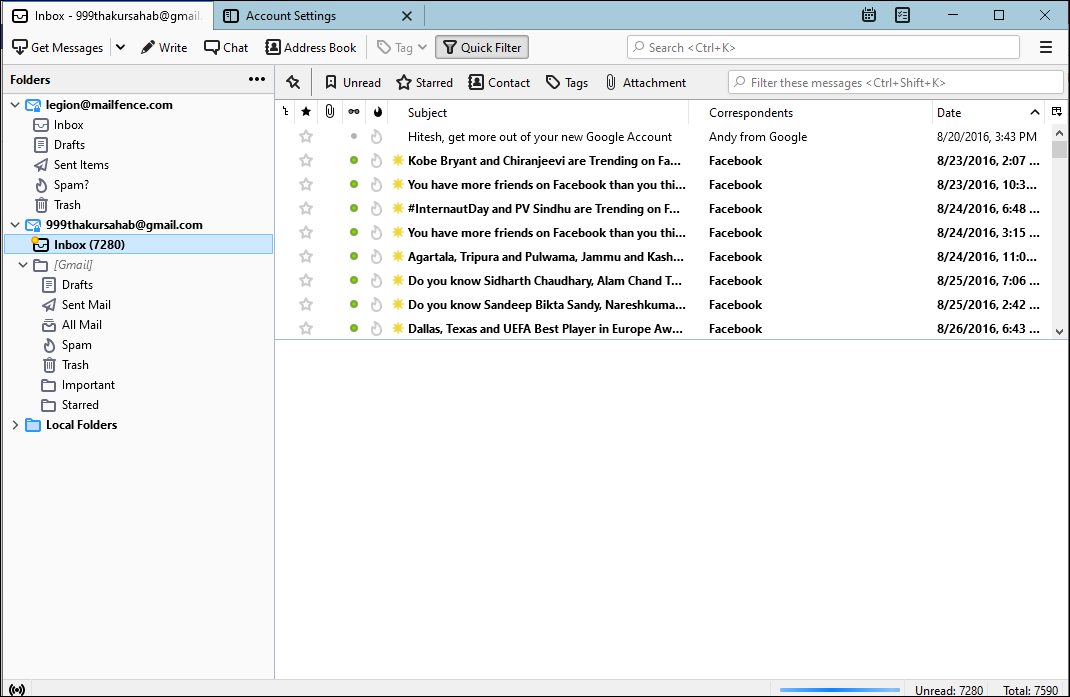Toggle read status of Dallas, Texas message
The width and height of the screenshot is (1070, 697).
coord(353,328)
